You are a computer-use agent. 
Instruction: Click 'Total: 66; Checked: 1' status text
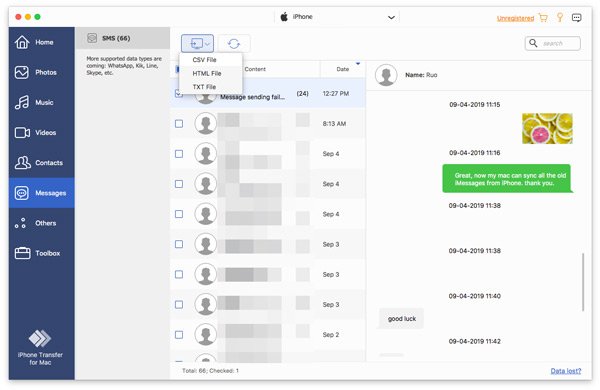[x=210, y=370]
